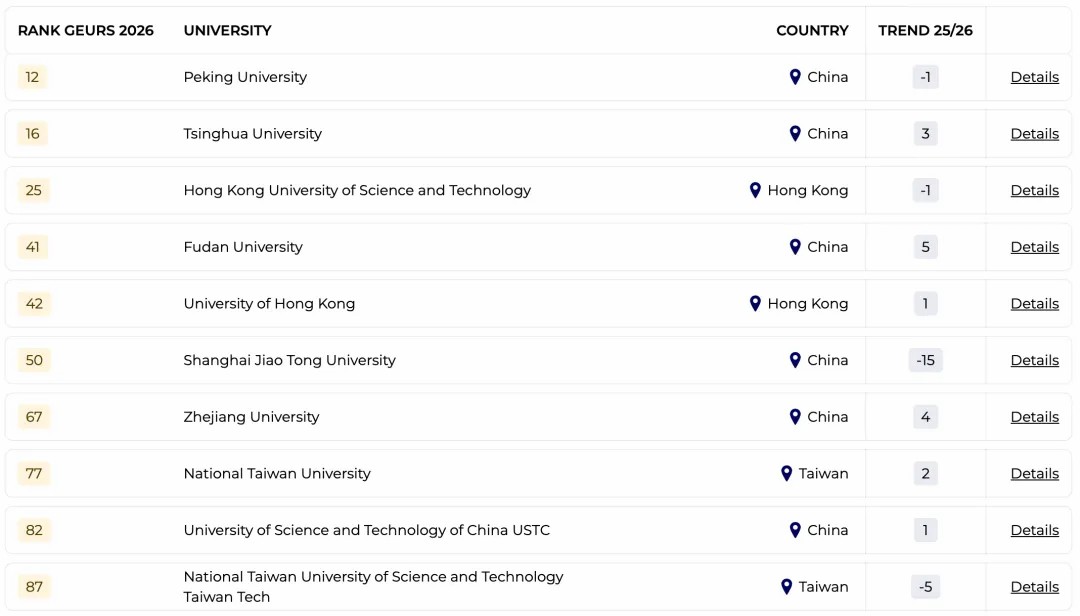View Details for Fudan University
Screen dimensions: 1080x616
tap(1034, 247)
